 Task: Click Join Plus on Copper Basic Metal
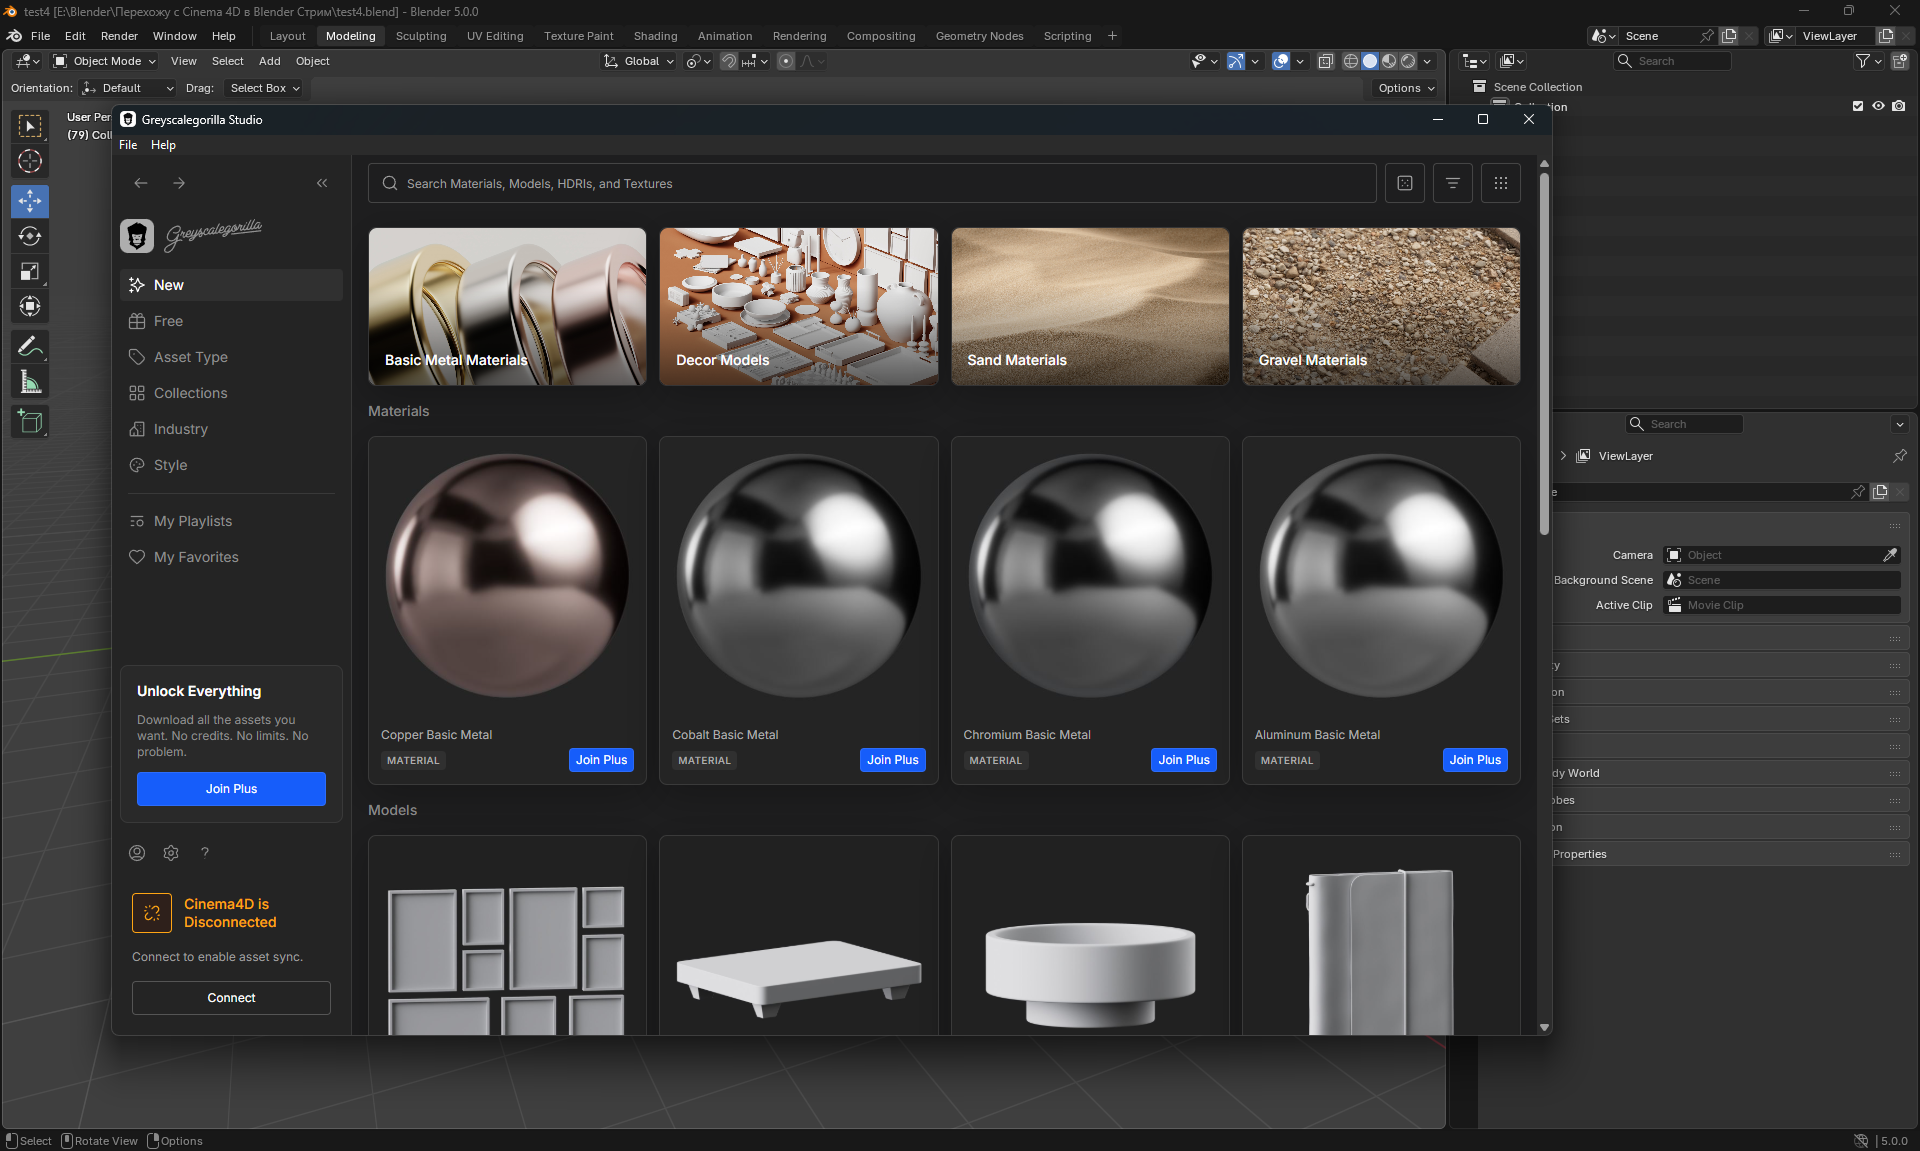coord(601,760)
